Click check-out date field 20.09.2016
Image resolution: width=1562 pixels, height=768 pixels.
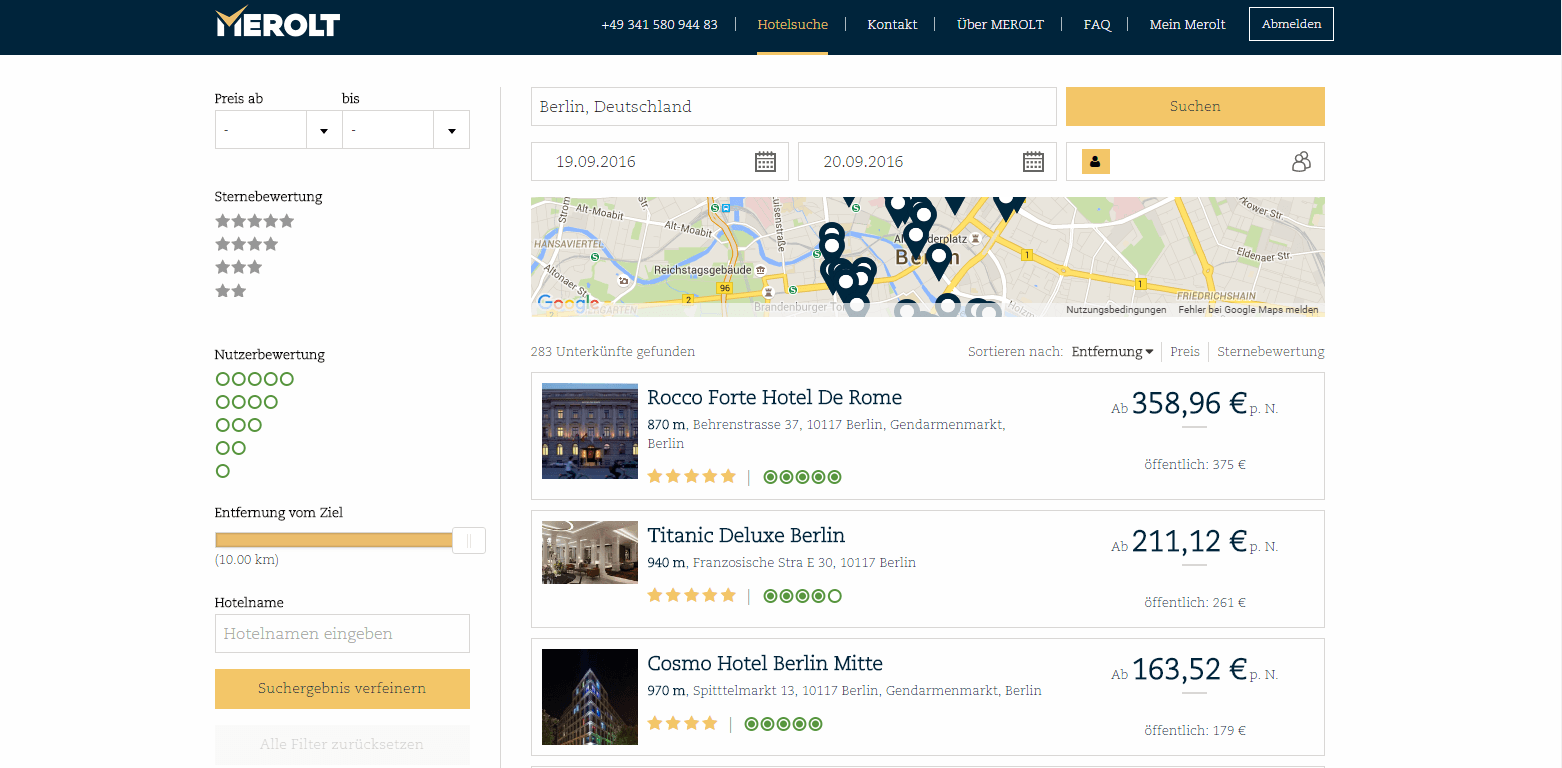pyautogui.click(x=927, y=161)
